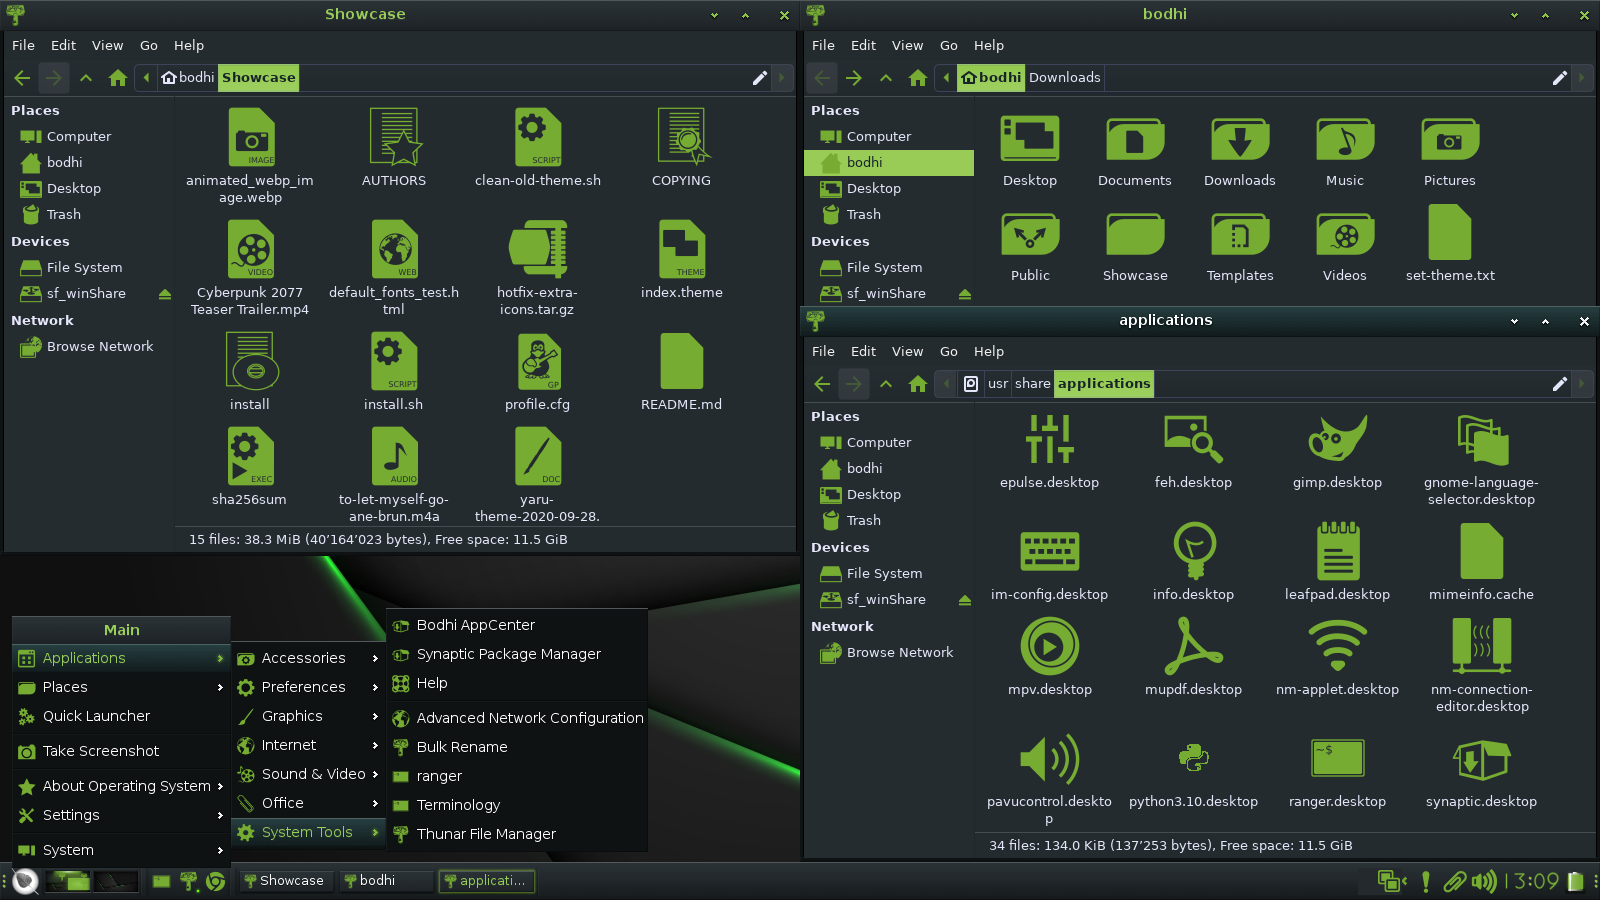This screenshot has width=1600, height=900.
Task: Open View menu in Showcase window
Action: click(x=108, y=46)
